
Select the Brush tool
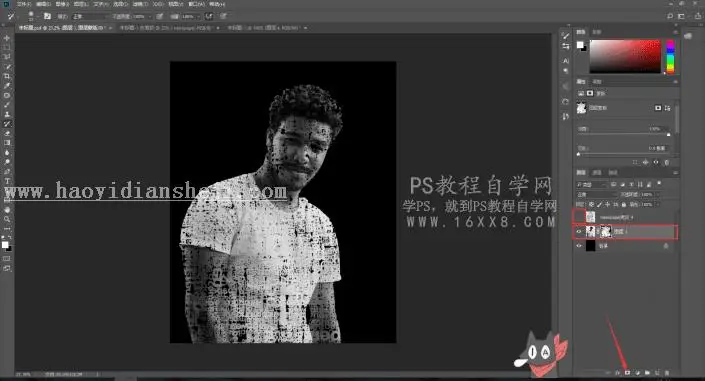[x=7, y=105]
